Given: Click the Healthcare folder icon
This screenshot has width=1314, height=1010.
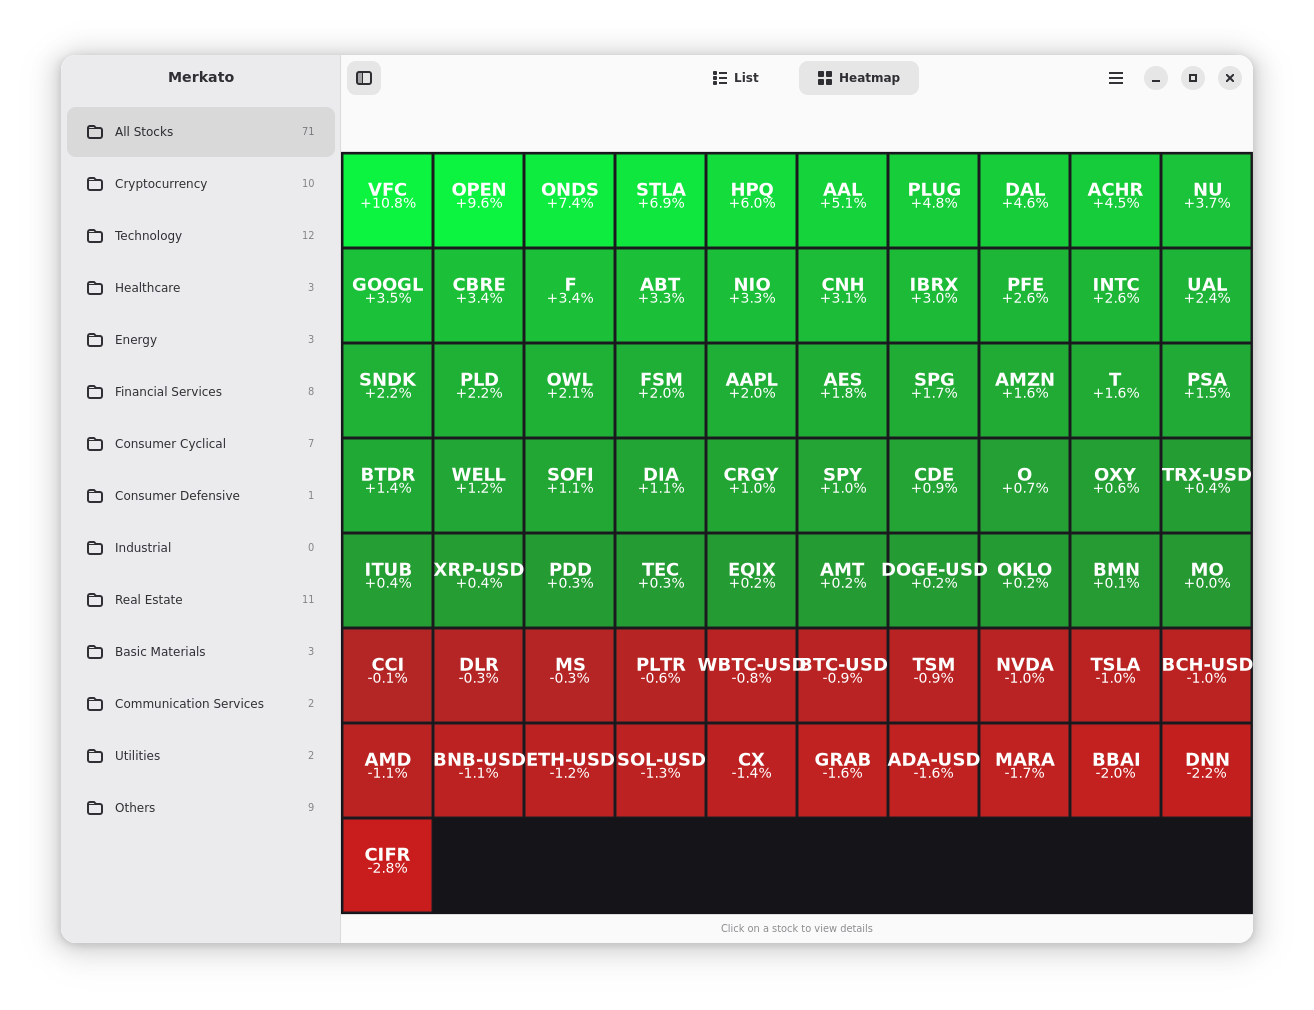Looking at the screenshot, I should tap(95, 288).
